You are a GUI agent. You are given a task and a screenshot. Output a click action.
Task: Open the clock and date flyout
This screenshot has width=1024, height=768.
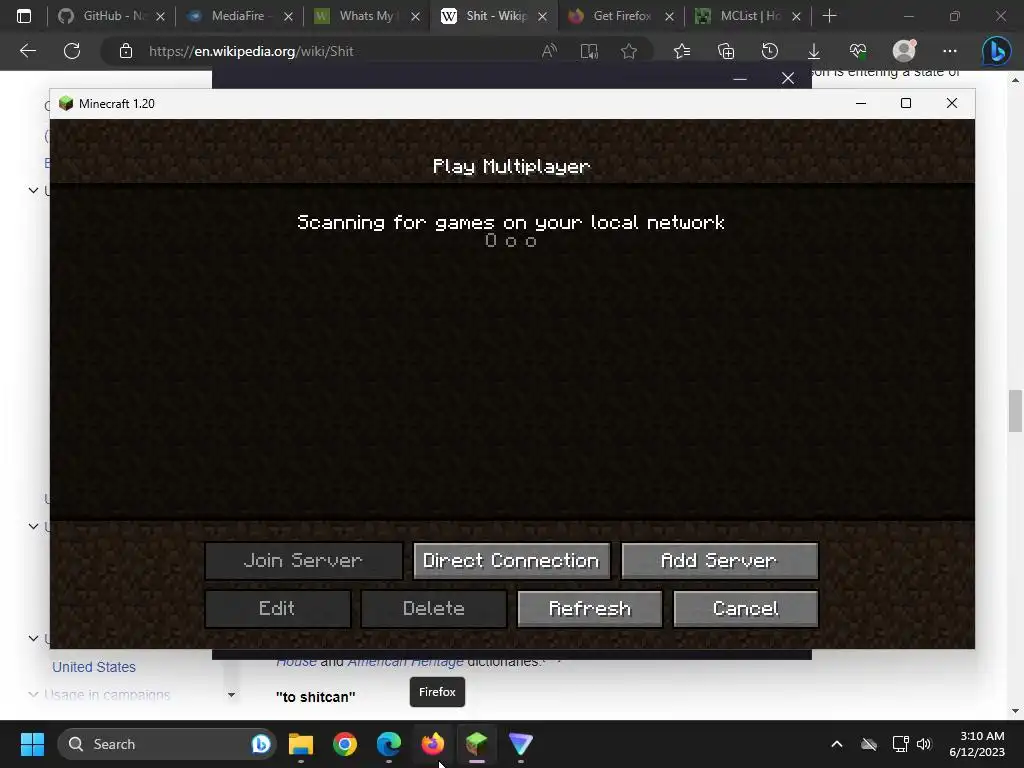point(977,744)
